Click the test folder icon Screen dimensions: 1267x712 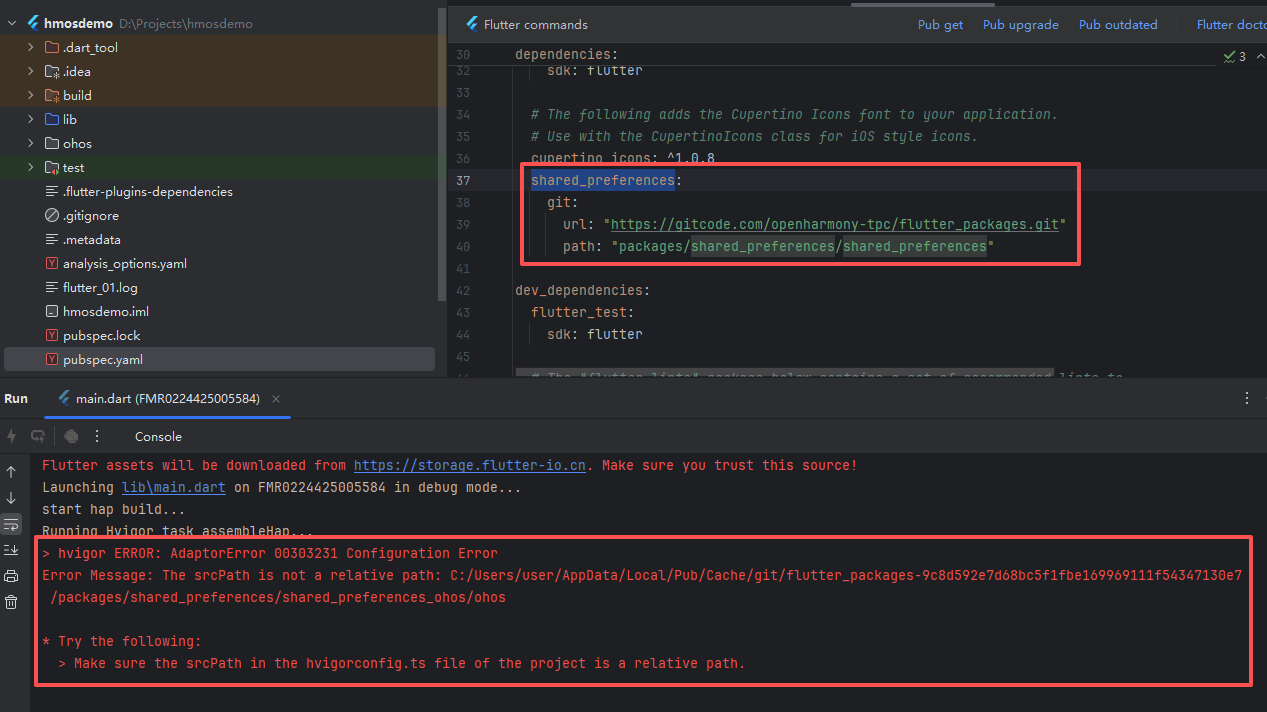[x=53, y=167]
